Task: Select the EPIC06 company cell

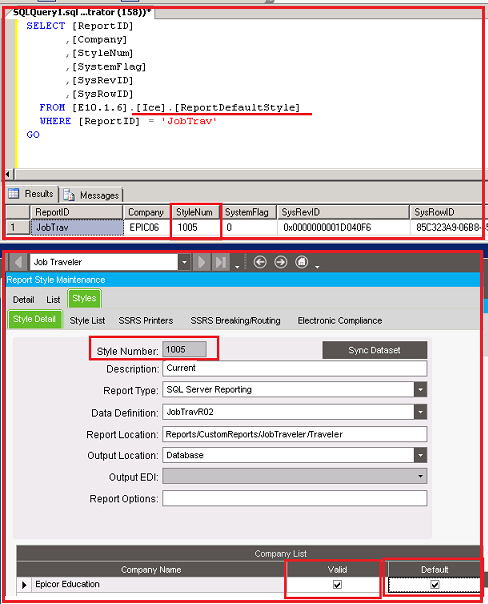Action: [146, 228]
